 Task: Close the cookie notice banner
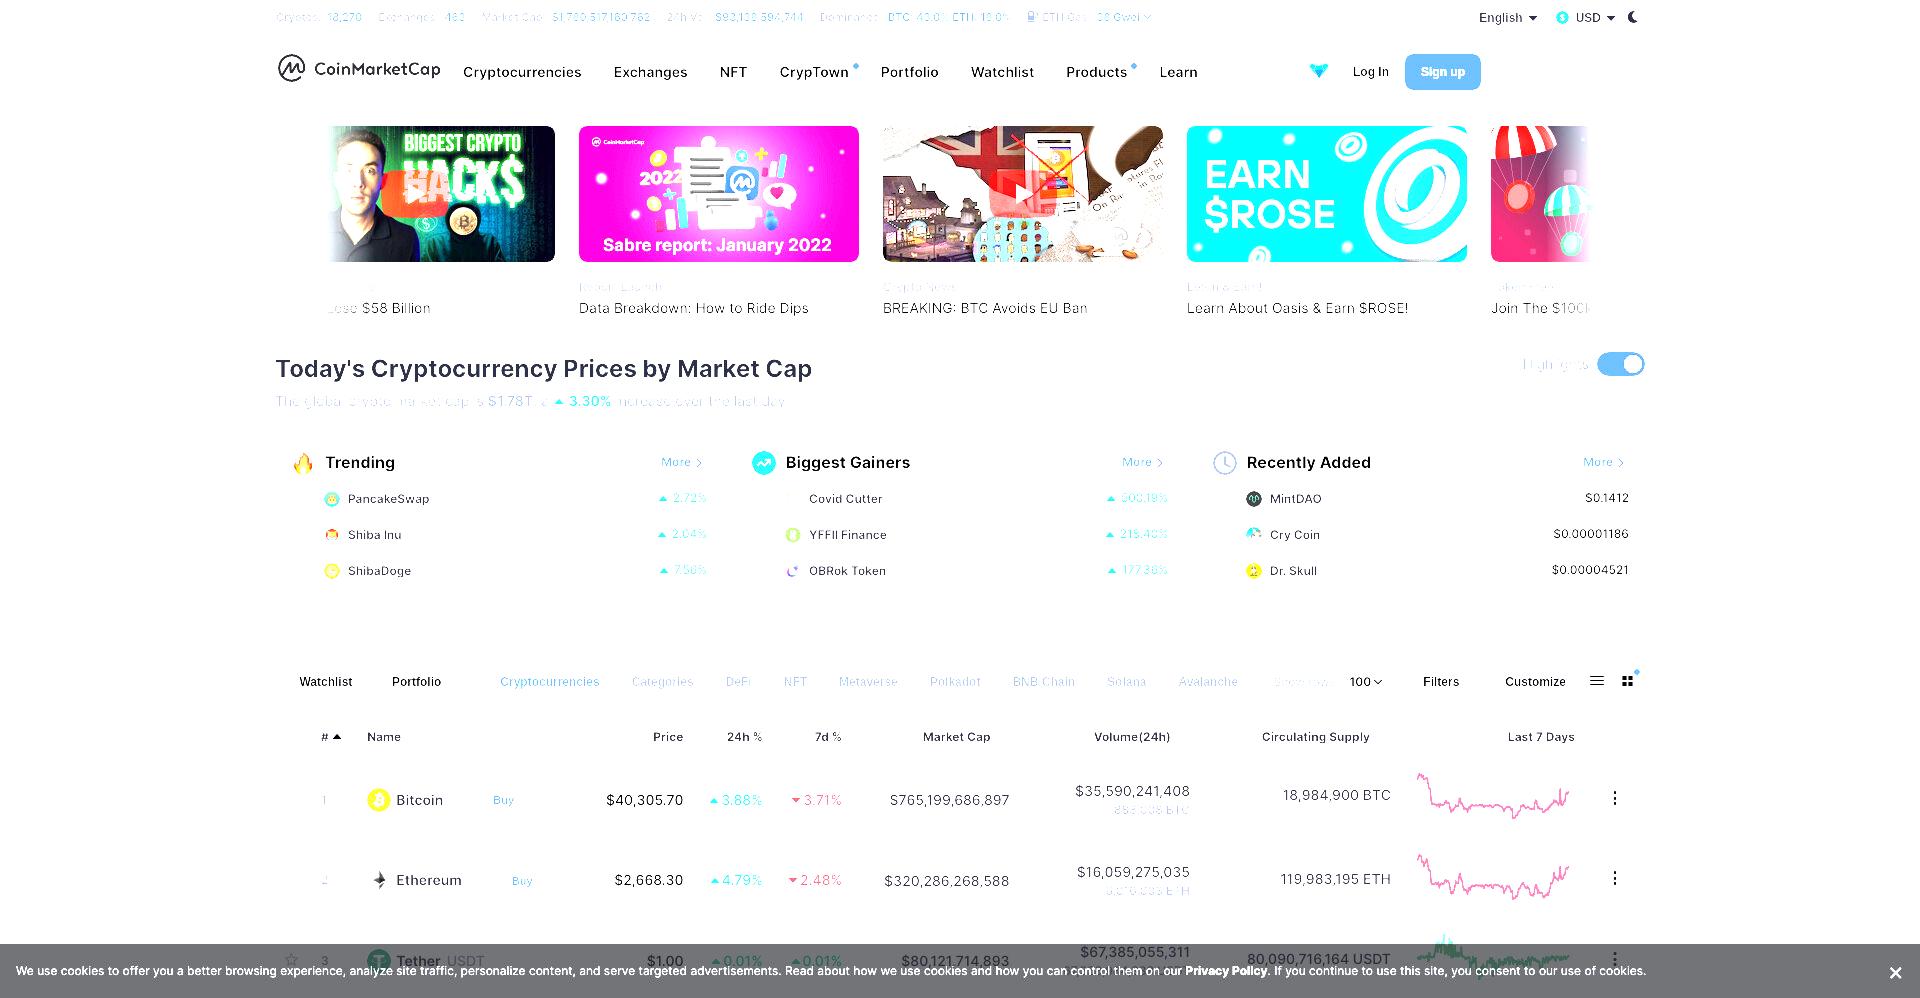tap(1895, 973)
